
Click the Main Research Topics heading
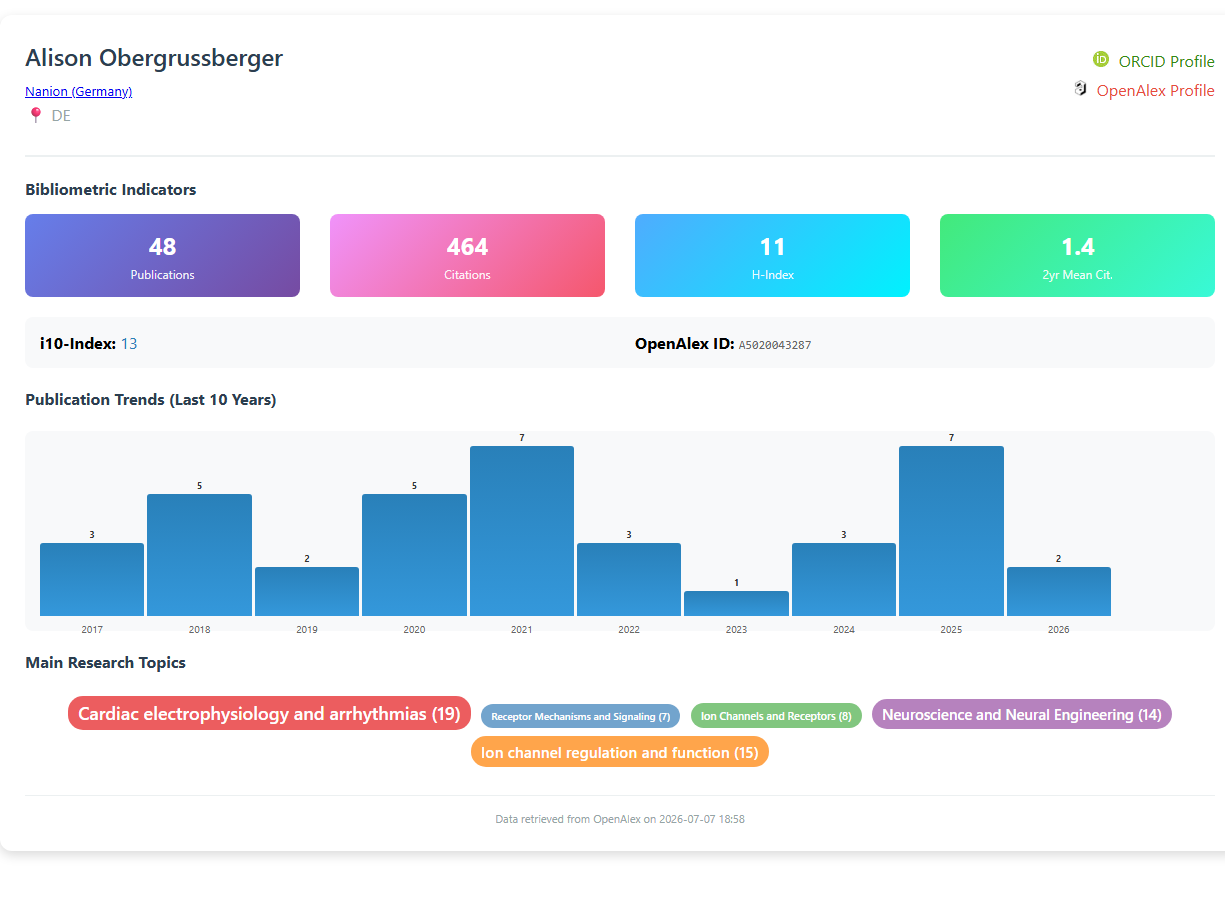tap(105, 662)
